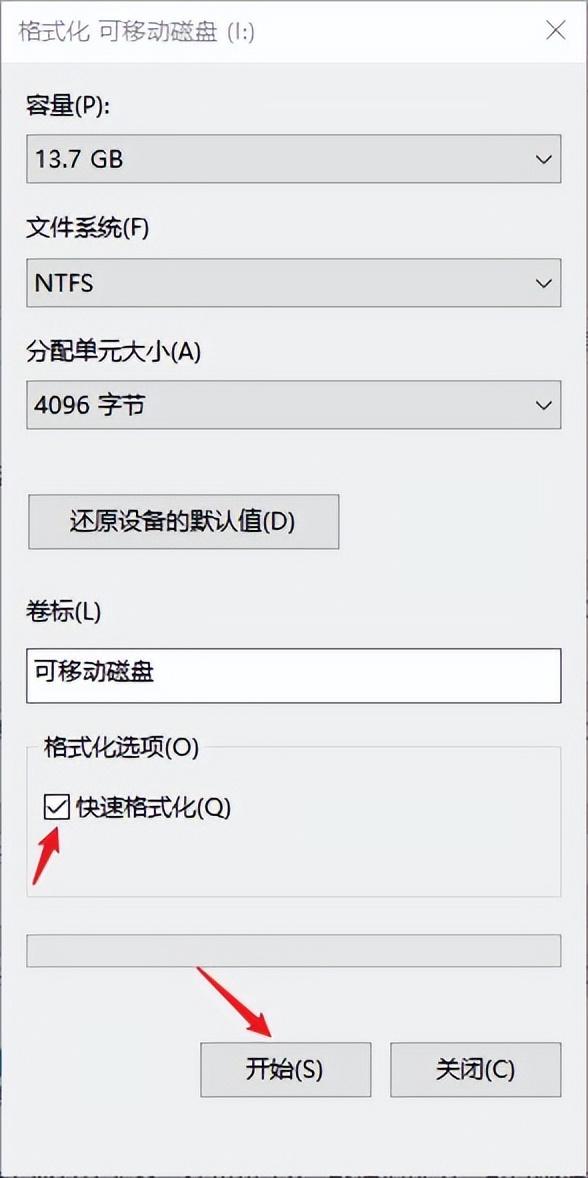Image resolution: width=588 pixels, height=1178 pixels.
Task: Click the 关闭 (Close) button
Action: tap(477, 1069)
